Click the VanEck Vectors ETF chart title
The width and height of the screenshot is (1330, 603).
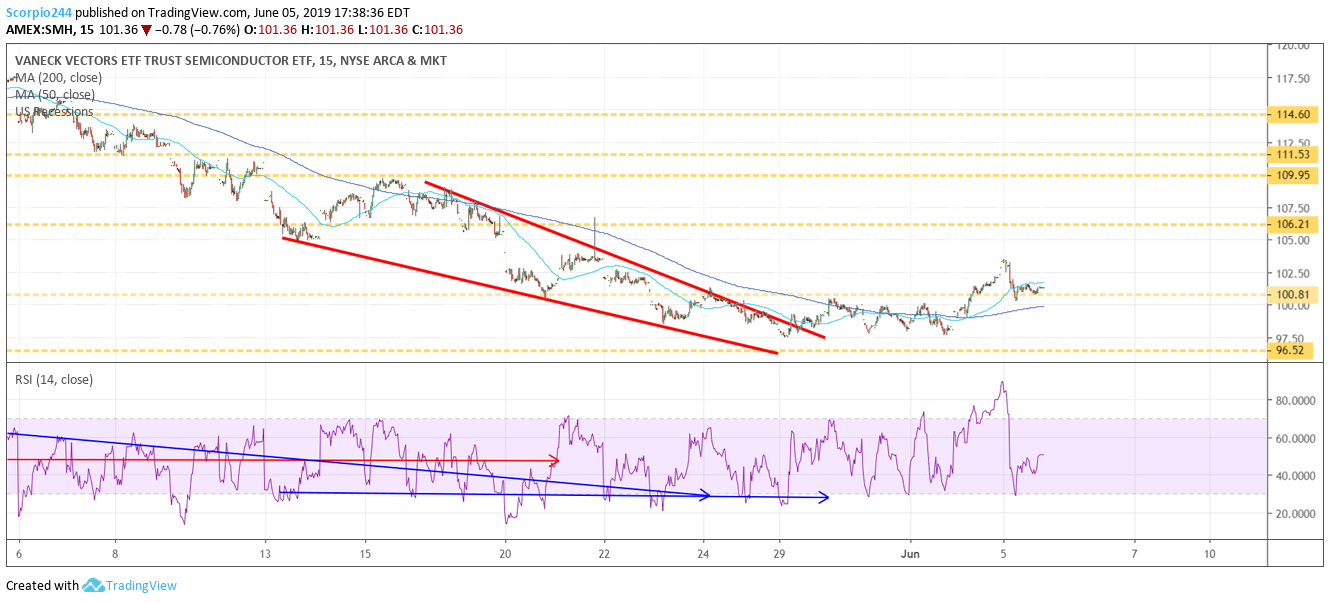coord(230,61)
